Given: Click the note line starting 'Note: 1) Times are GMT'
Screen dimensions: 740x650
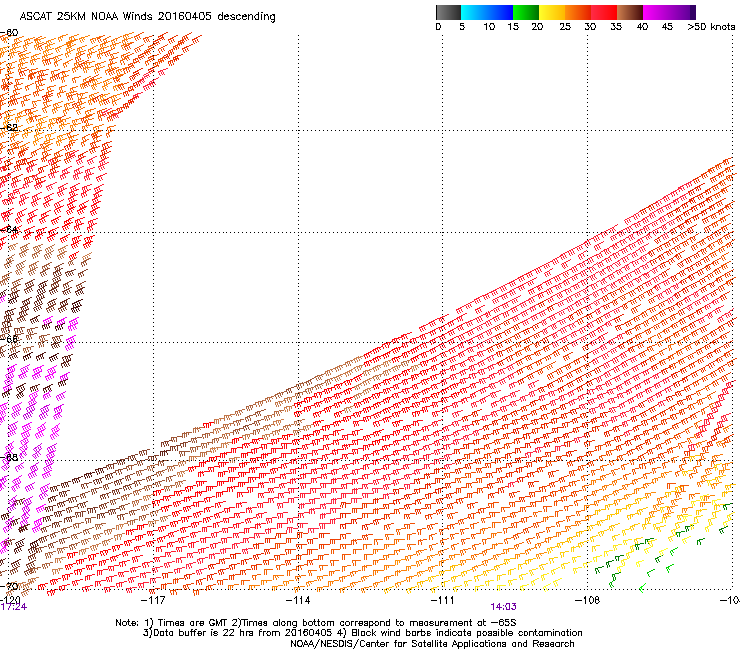Looking at the screenshot, I should pyautogui.click(x=316, y=623).
